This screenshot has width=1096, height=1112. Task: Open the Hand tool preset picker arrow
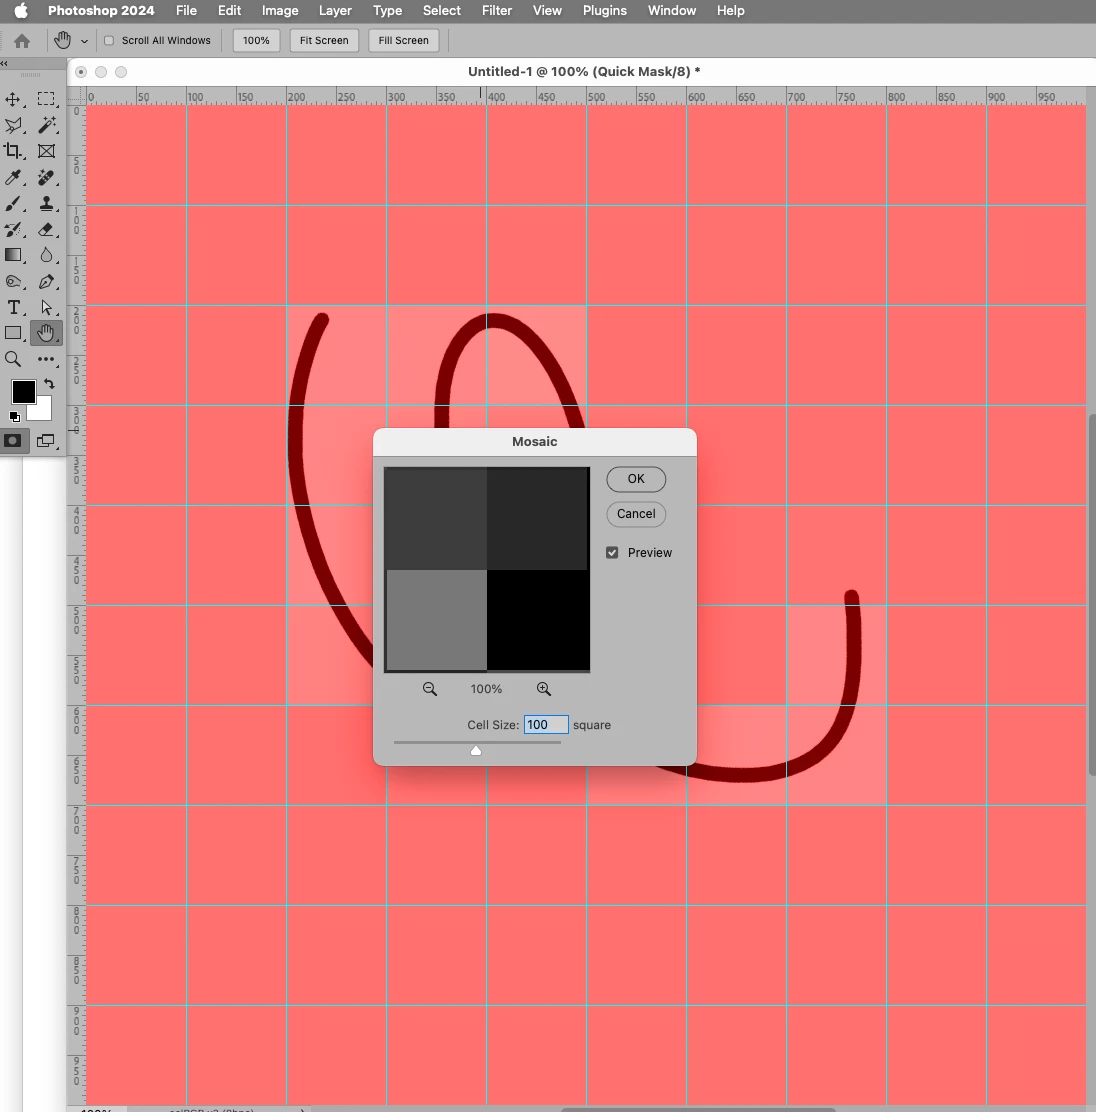tap(84, 41)
